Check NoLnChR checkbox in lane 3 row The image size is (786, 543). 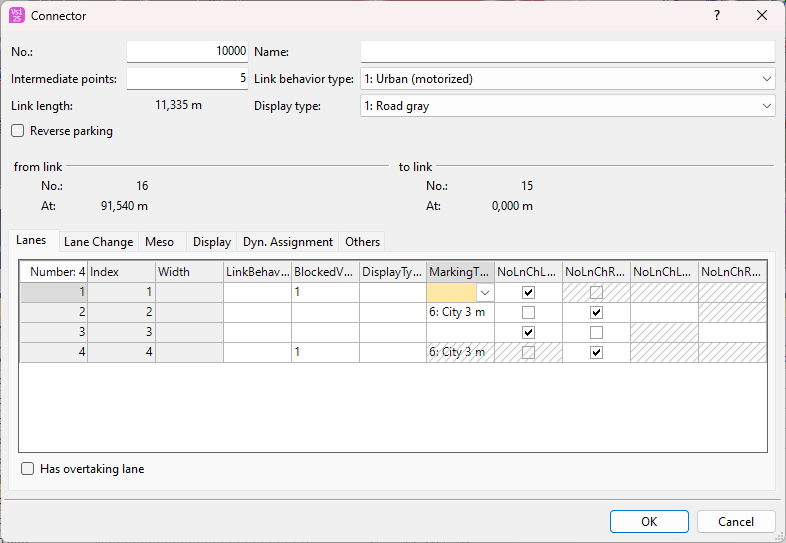[x=596, y=332]
